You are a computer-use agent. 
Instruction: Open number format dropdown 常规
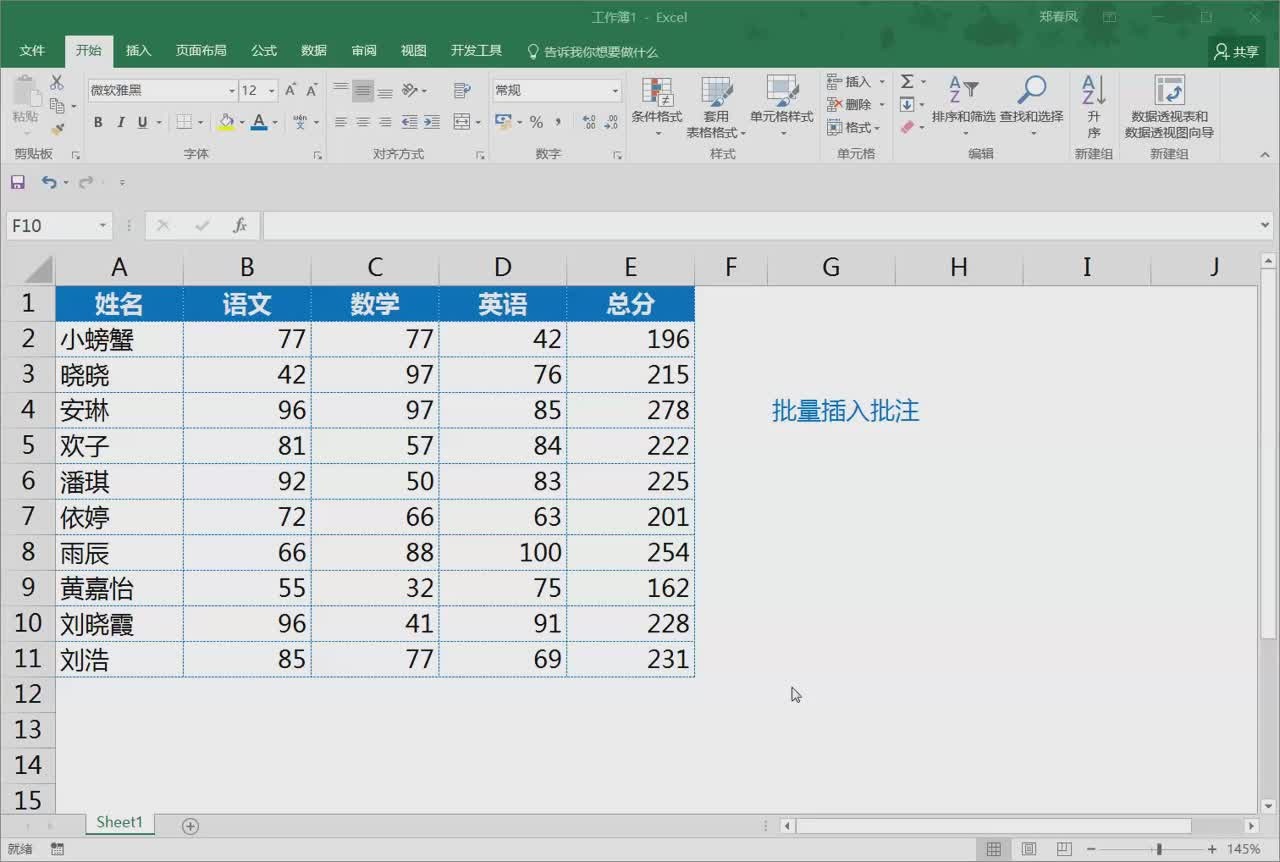(x=615, y=91)
